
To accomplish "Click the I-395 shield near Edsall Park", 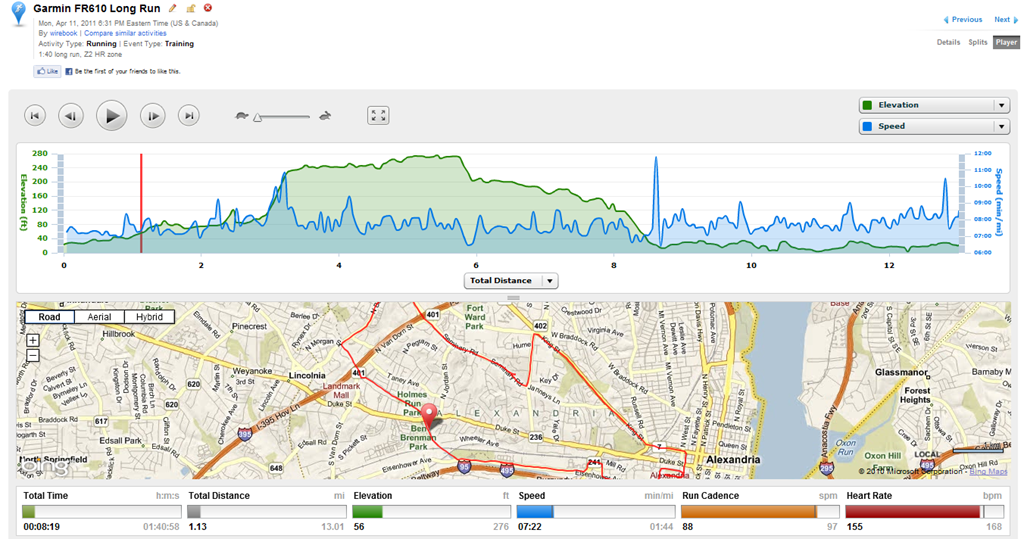I will point(244,434).
